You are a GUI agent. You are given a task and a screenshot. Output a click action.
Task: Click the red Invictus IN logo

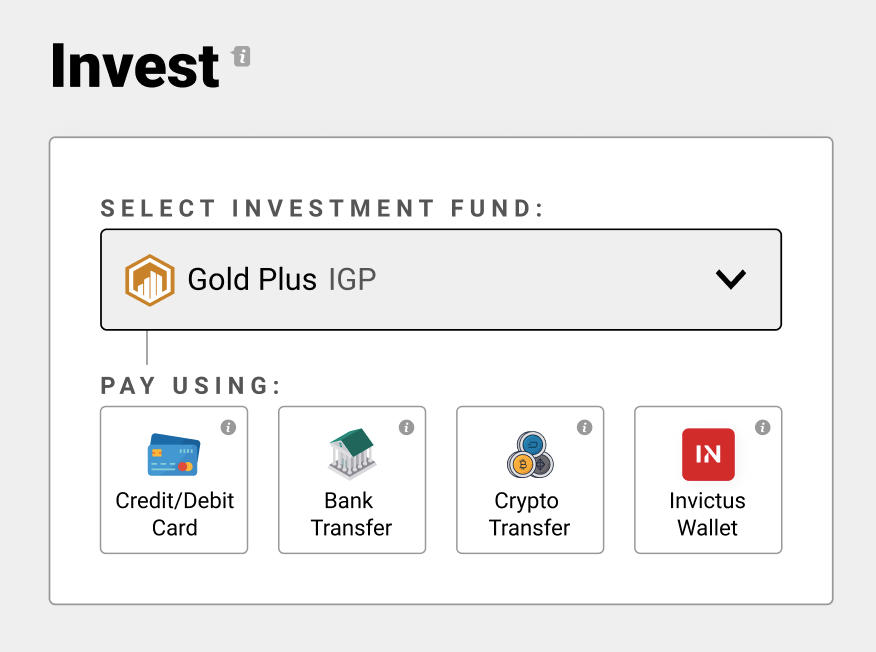click(x=708, y=455)
